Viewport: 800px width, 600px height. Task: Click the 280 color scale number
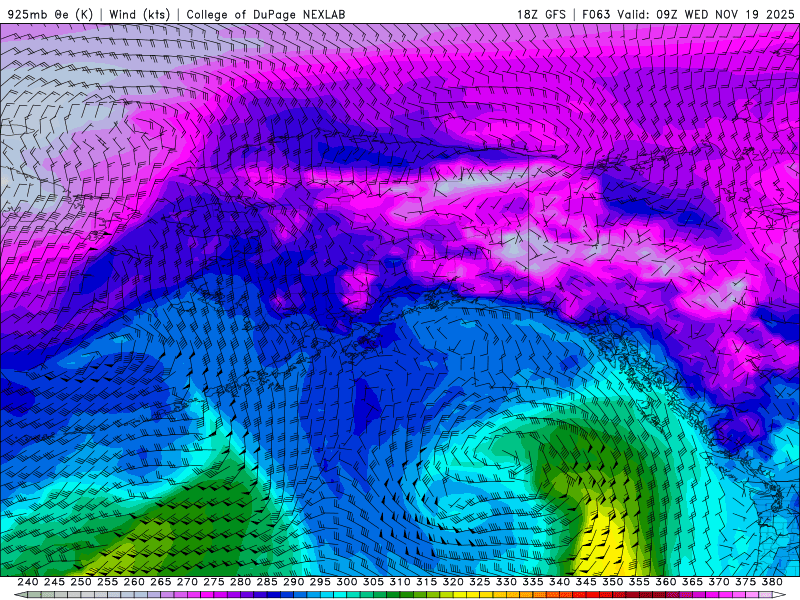(240, 582)
